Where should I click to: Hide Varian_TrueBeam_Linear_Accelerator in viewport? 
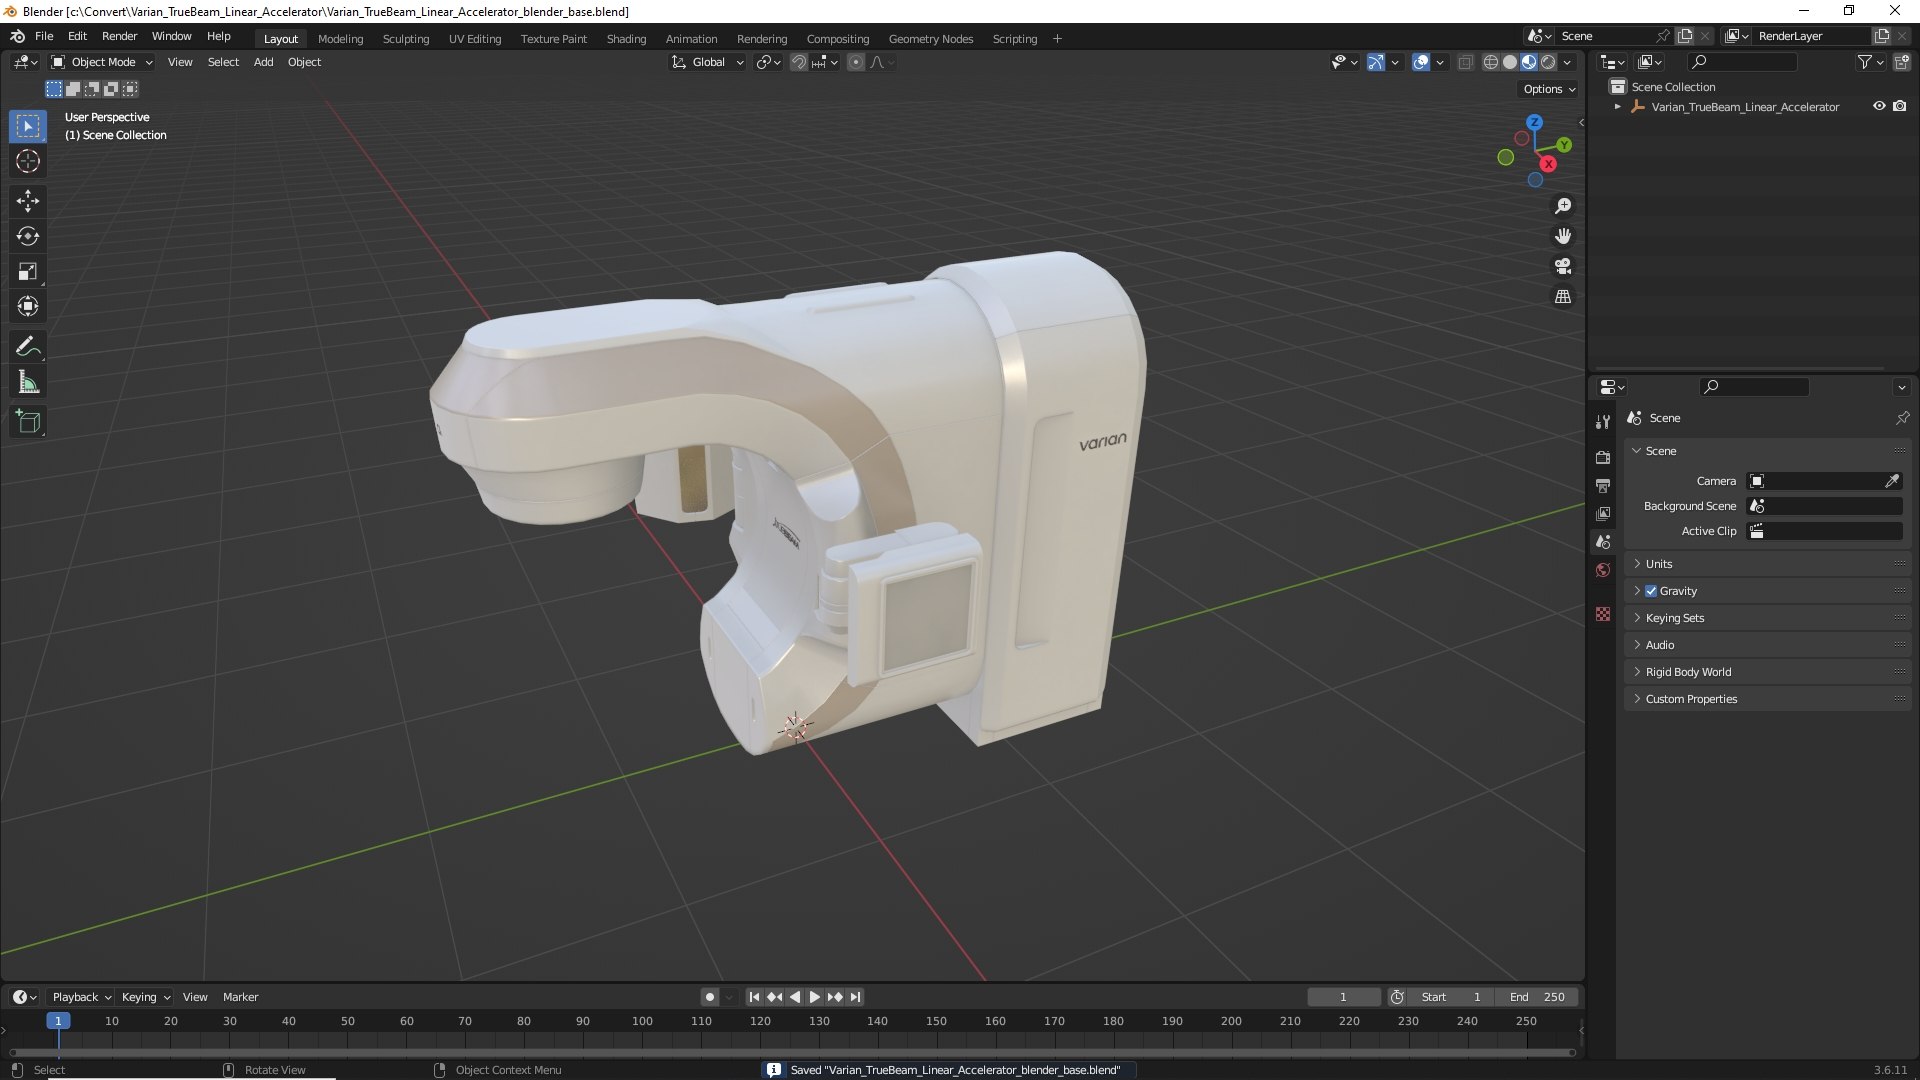tap(1879, 106)
